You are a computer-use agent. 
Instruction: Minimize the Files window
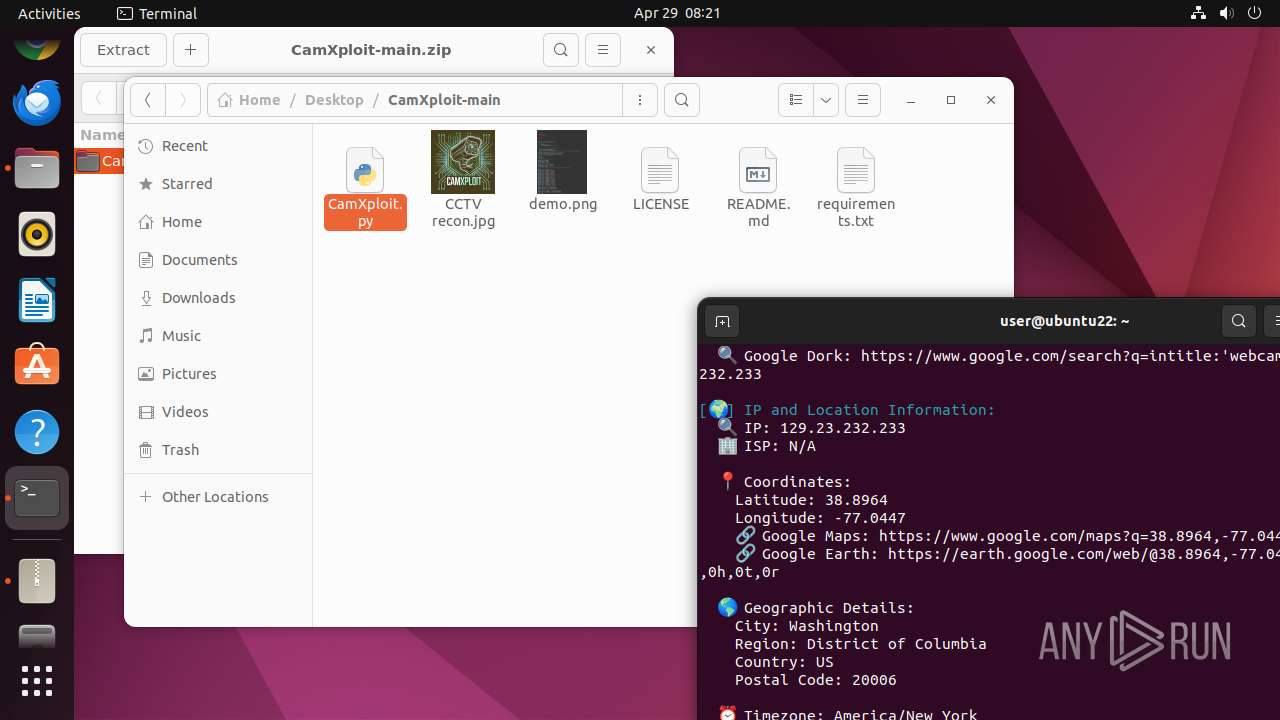(x=911, y=100)
